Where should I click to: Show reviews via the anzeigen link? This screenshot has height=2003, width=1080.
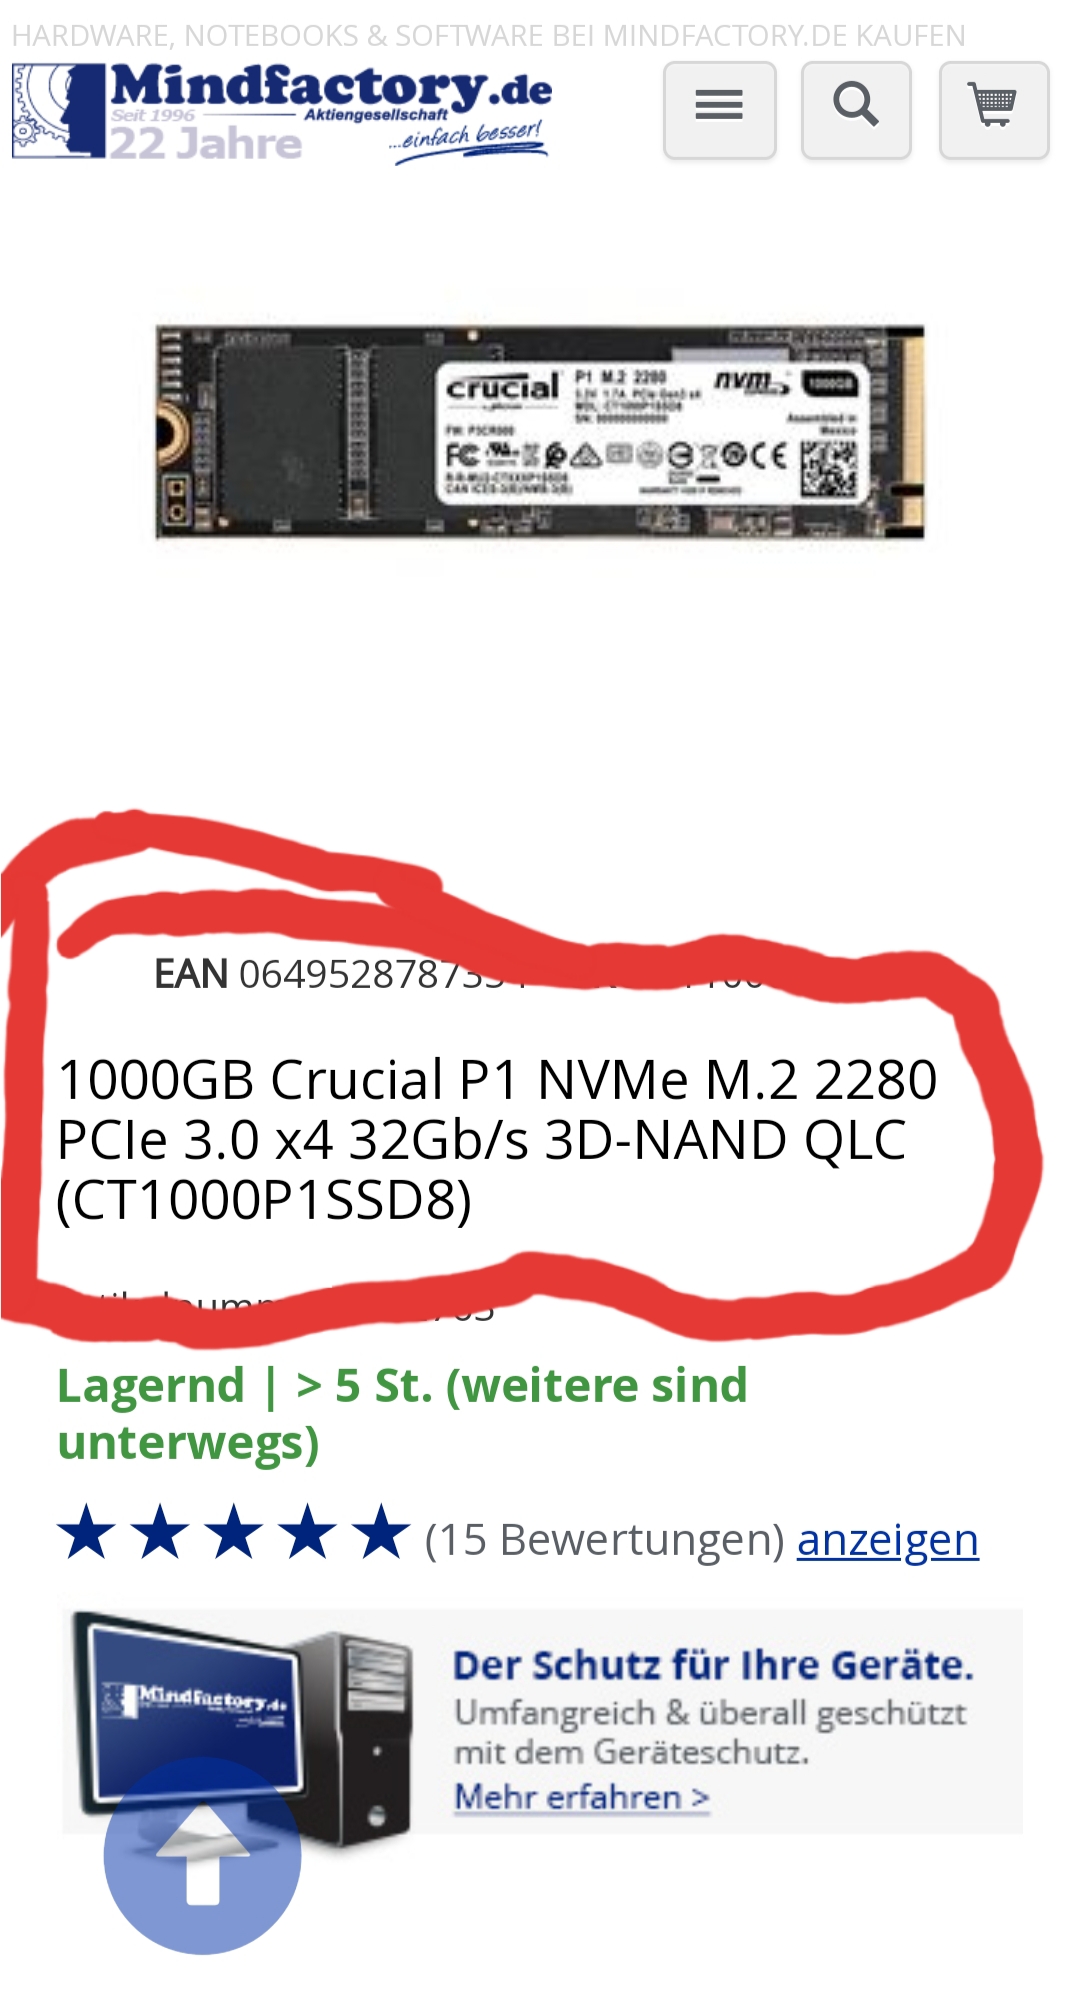[887, 1540]
